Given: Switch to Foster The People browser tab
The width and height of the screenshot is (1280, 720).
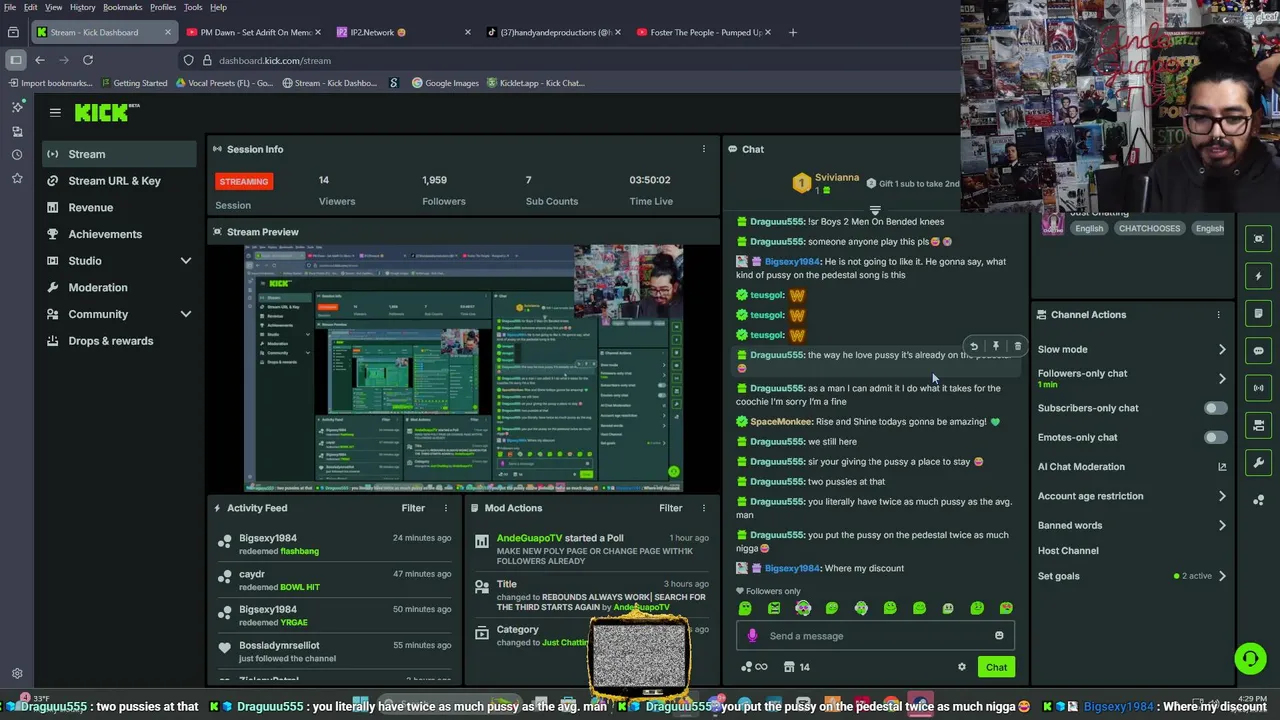Looking at the screenshot, I should (x=705, y=32).
